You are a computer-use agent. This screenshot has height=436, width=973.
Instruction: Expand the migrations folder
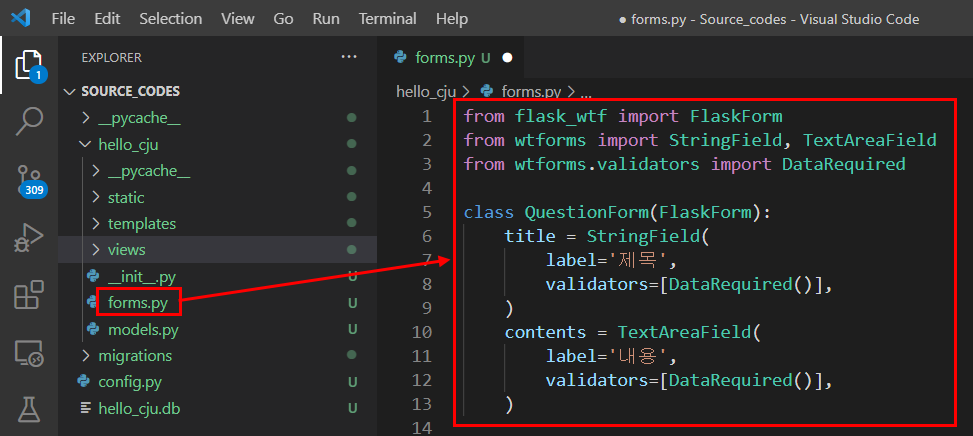click(86, 355)
